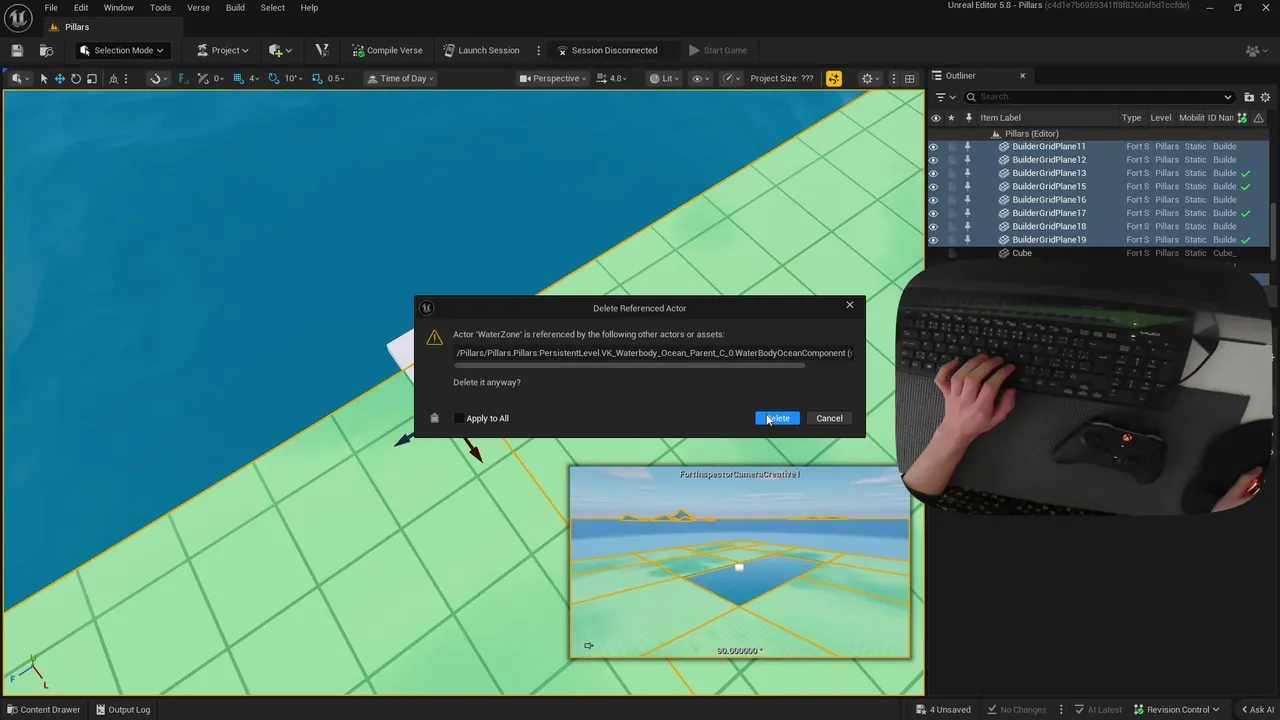Viewport: 1280px width, 720px height.
Task: Open the Time of Day dropdown
Action: click(400, 78)
